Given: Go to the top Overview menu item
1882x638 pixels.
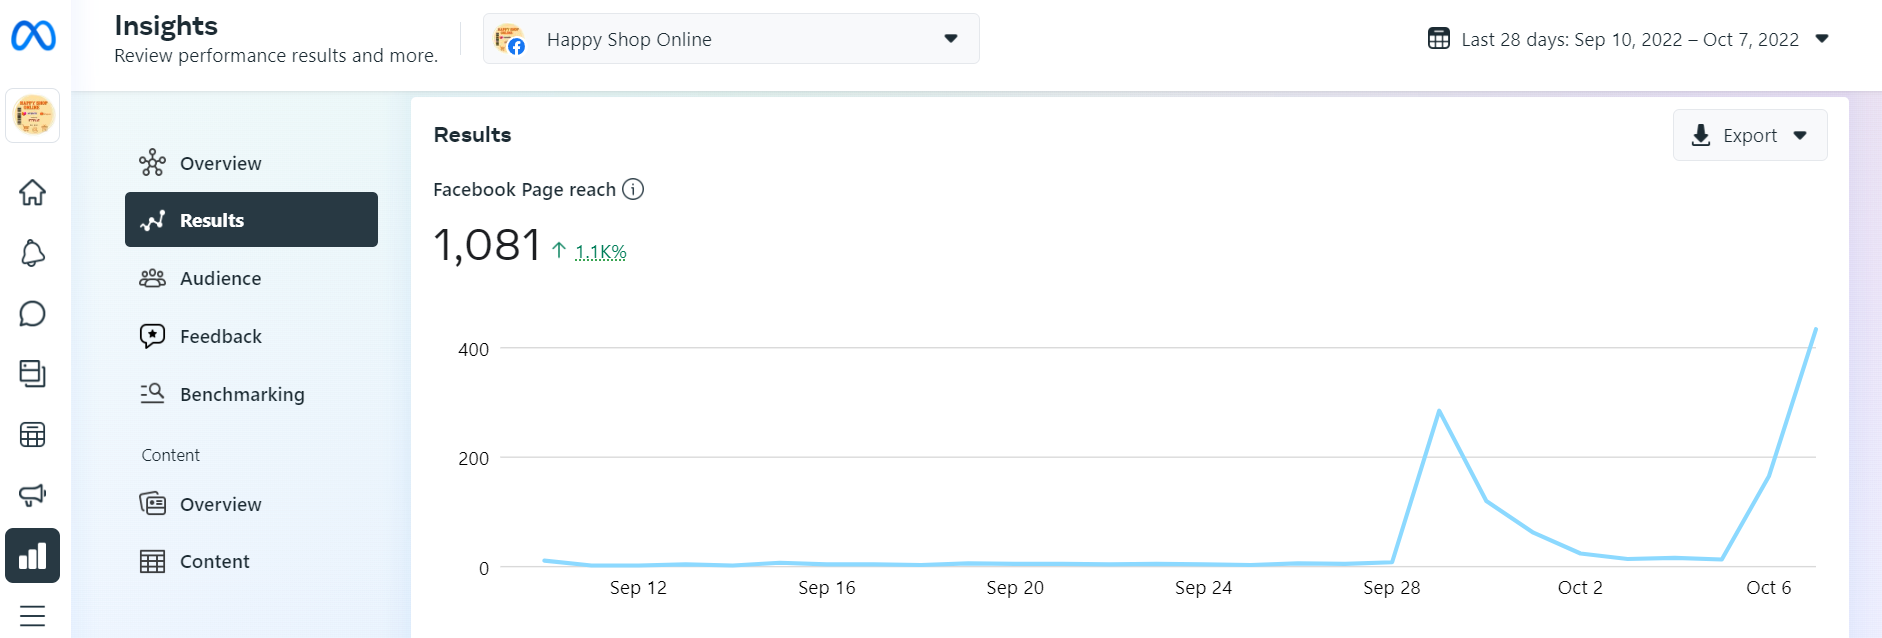Looking at the screenshot, I should (x=220, y=163).
